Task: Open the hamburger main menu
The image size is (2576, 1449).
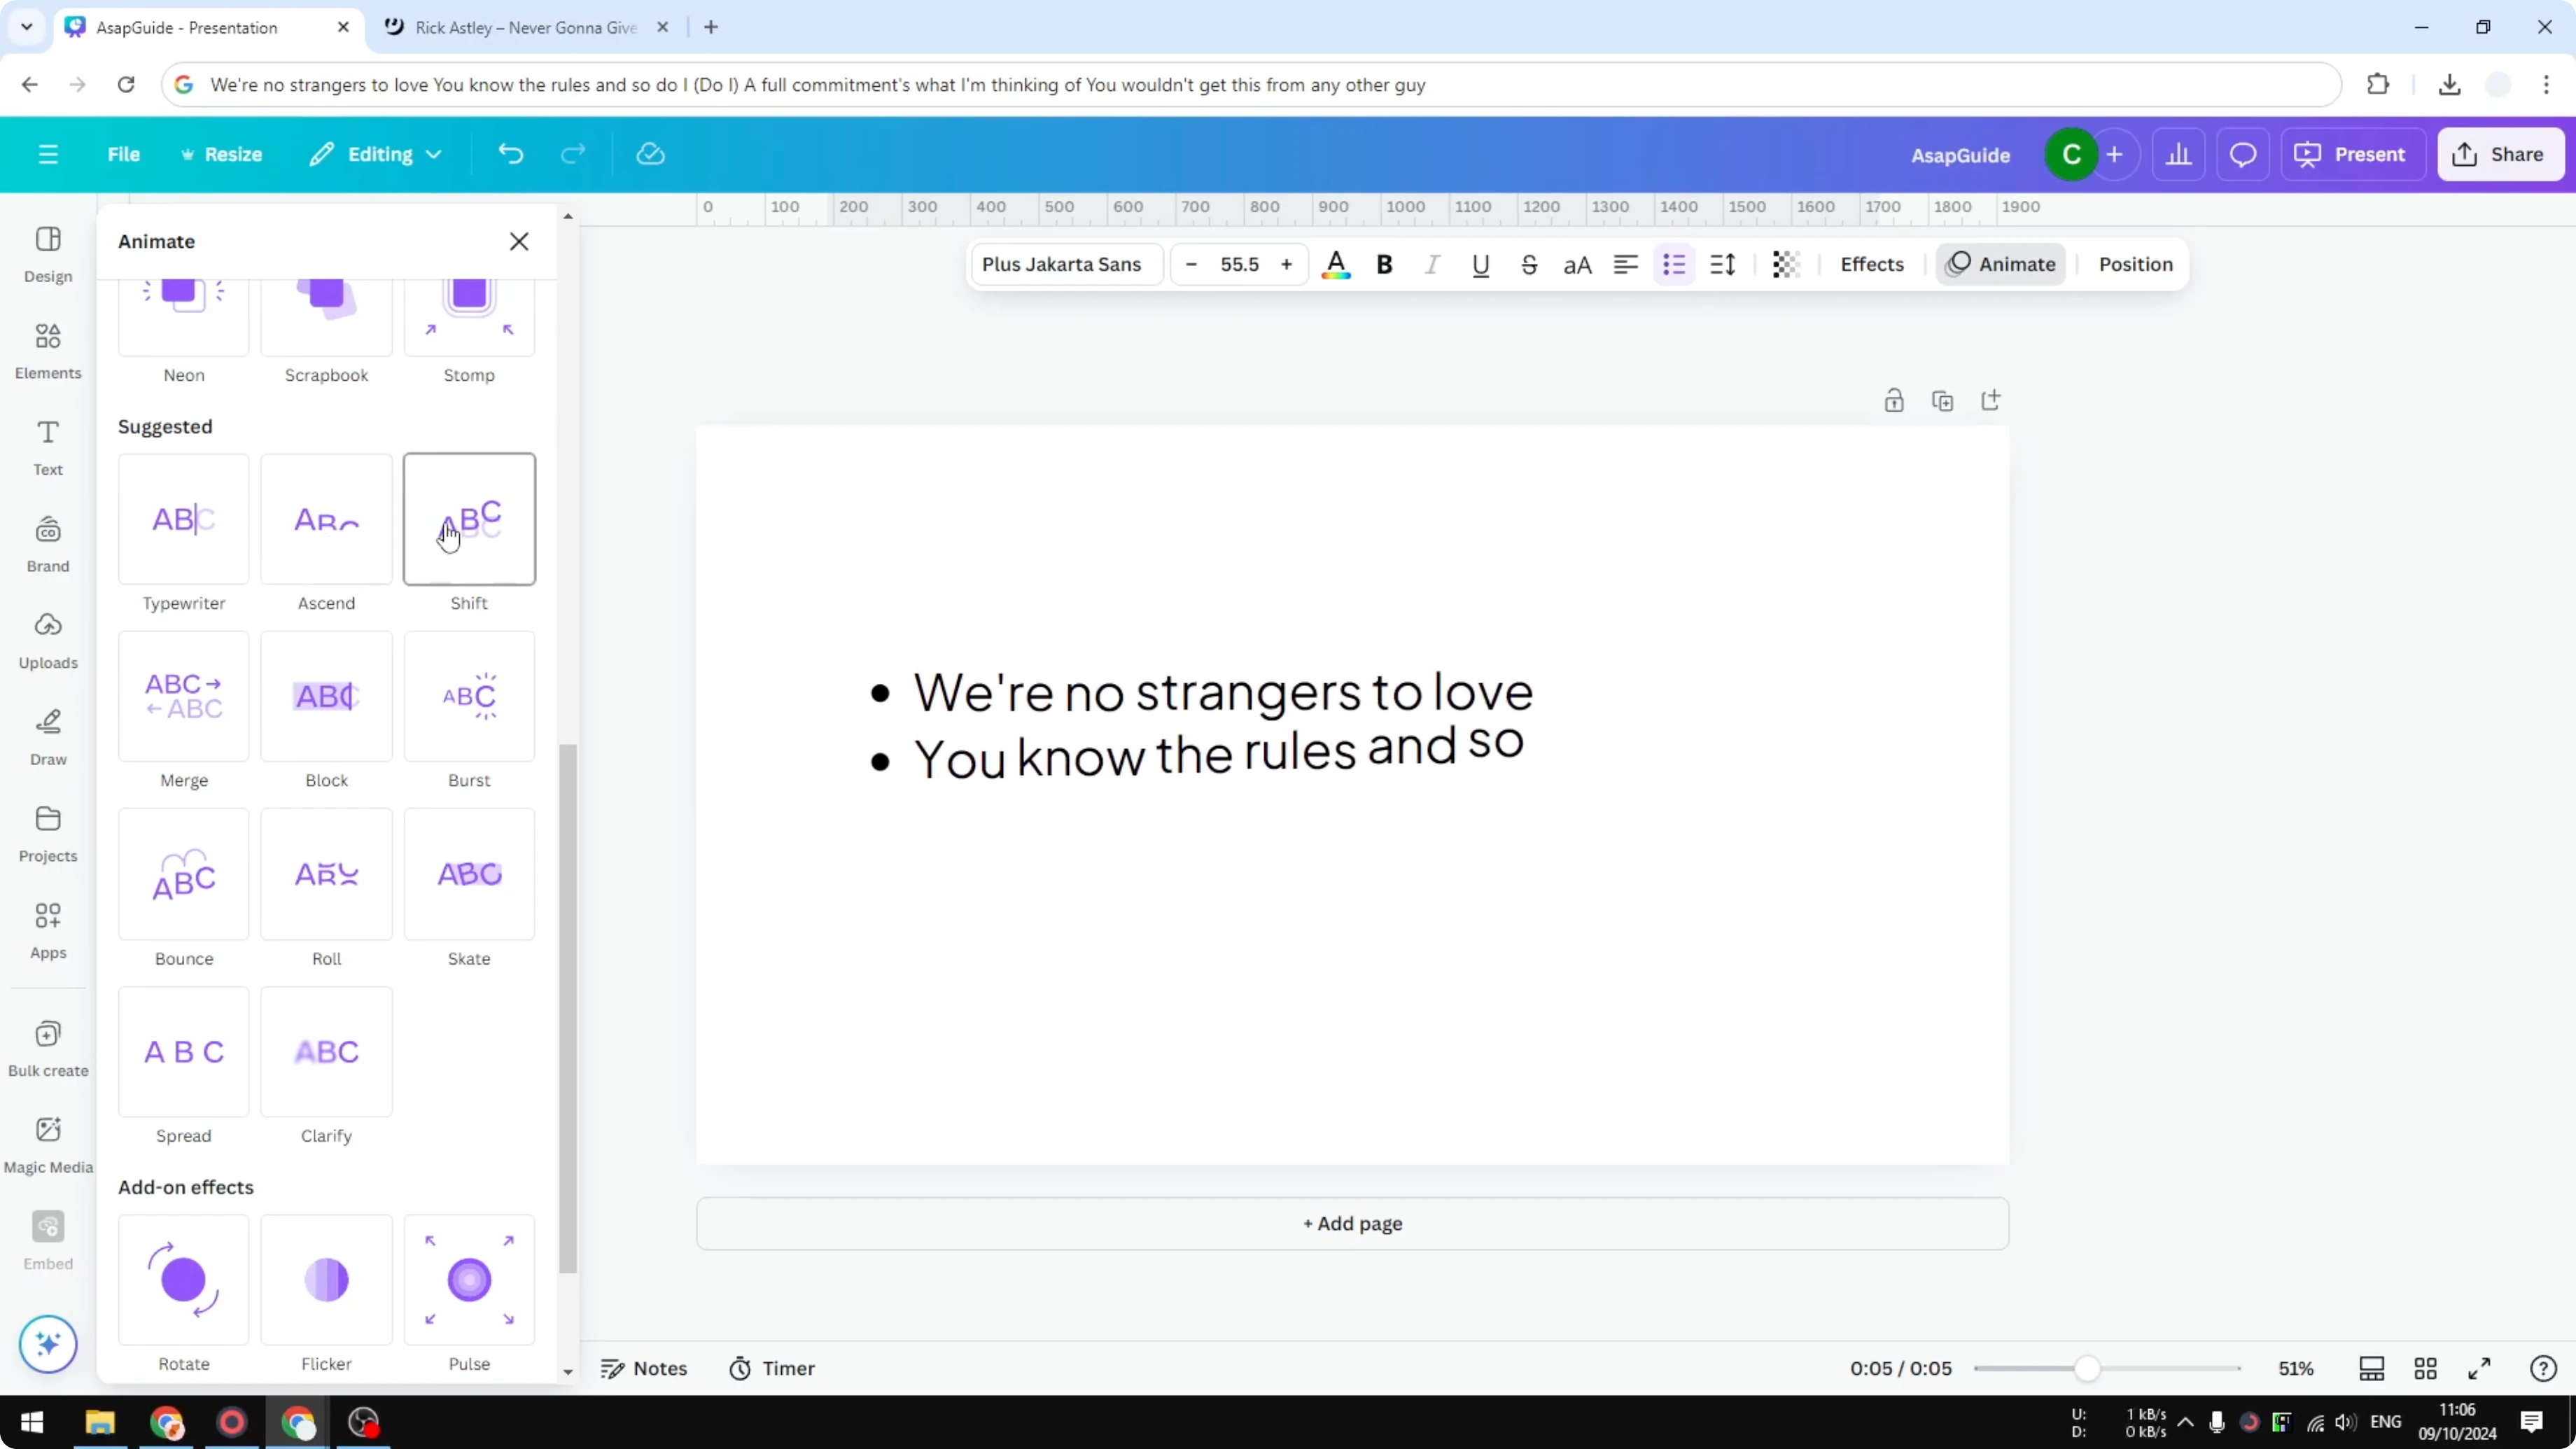Action: 48,154
